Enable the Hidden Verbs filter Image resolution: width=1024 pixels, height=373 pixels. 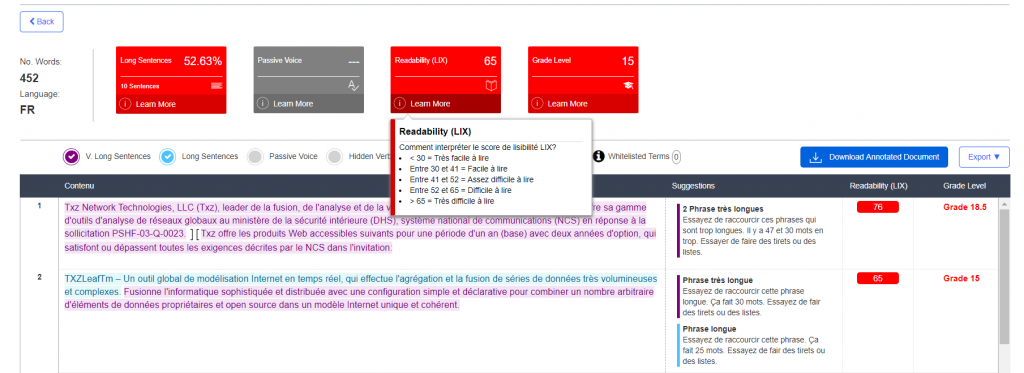[x=334, y=157]
